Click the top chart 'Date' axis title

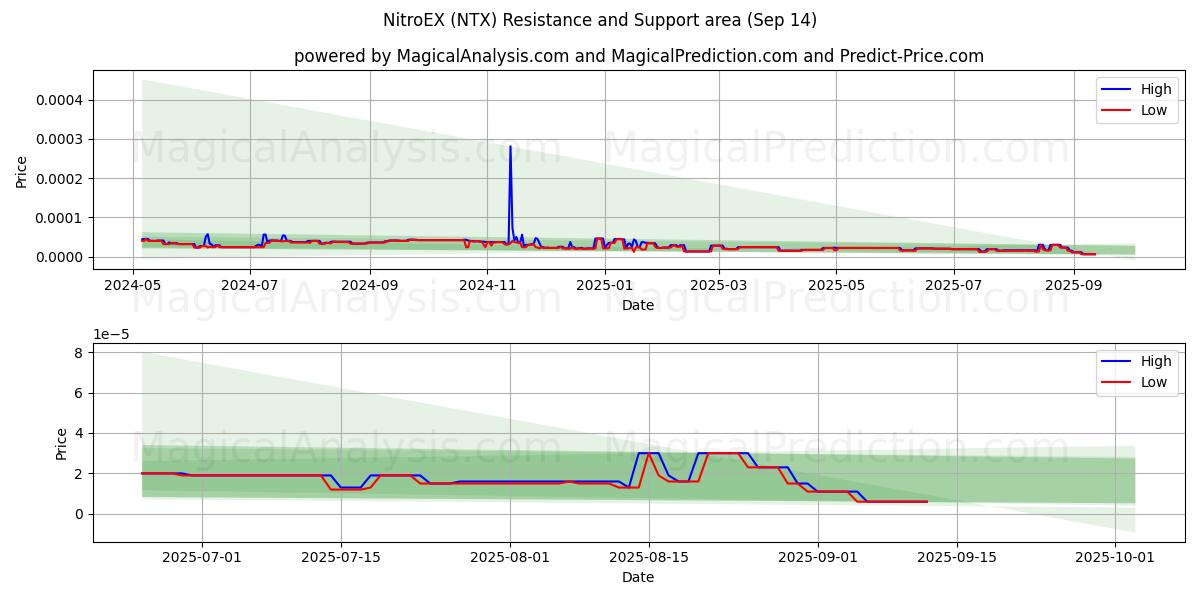pyautogui.click(x=638, y=305)
